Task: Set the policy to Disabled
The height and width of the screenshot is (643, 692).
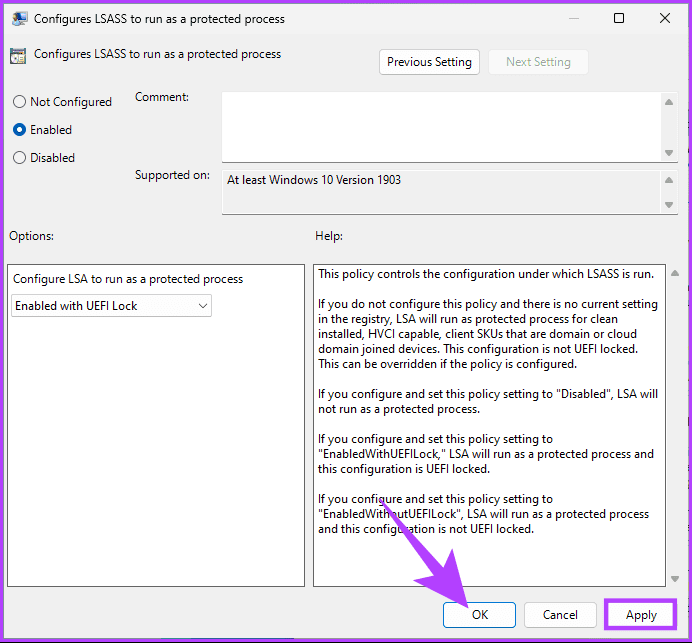Action: click(x=20, y=158)
